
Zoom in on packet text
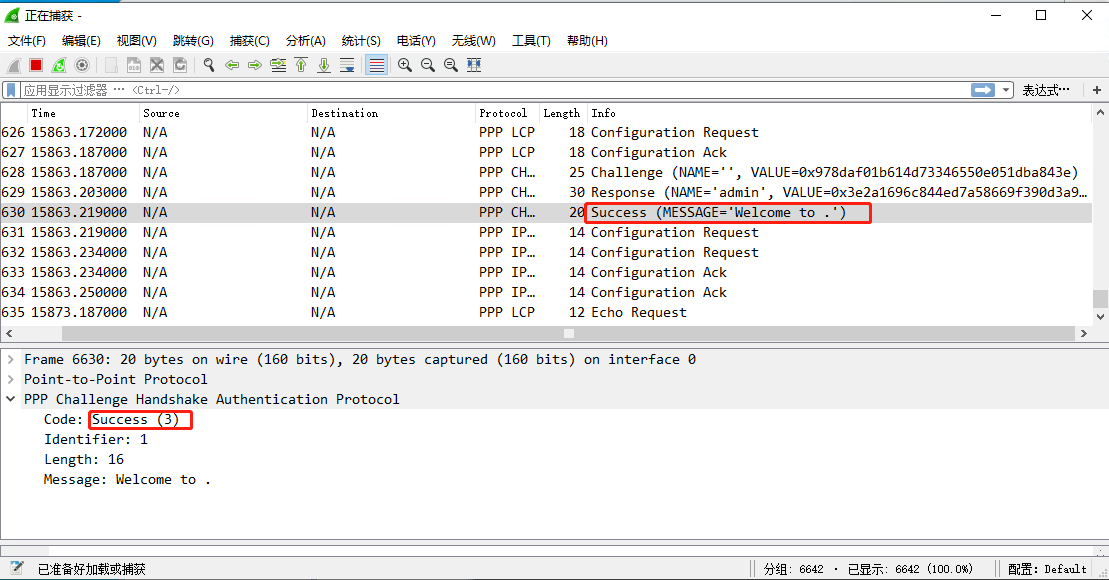click(405, 65)
